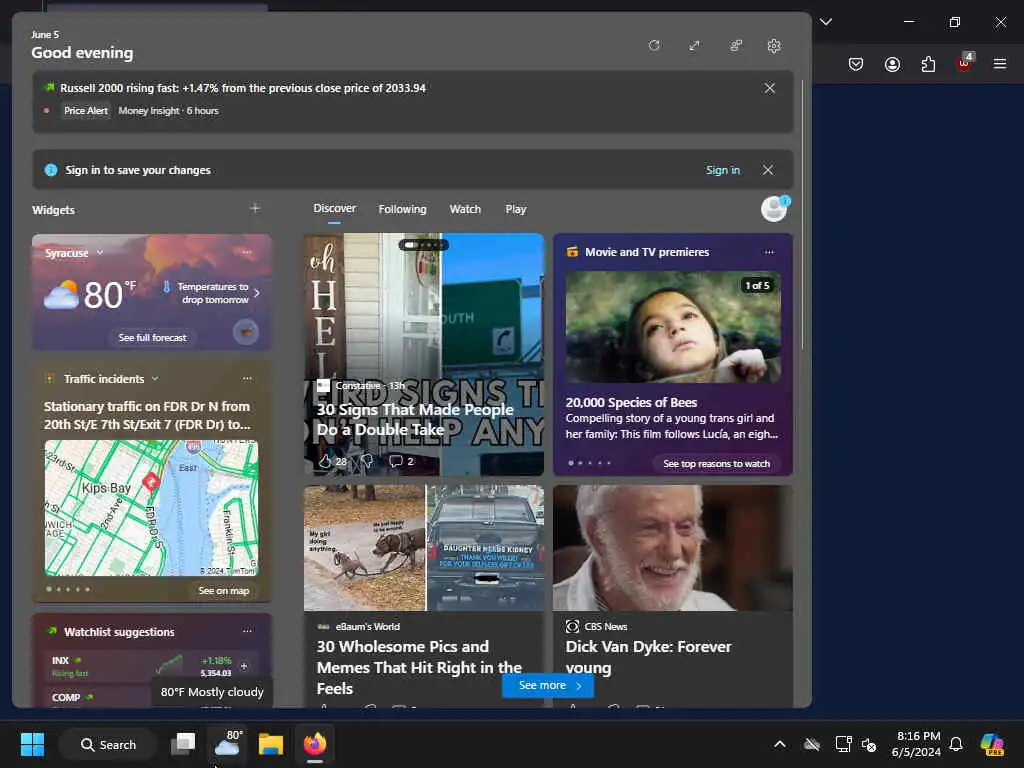Open Firefox extensions puzzle icon
Screen dimensions: 1024x768
coord(928,64)
